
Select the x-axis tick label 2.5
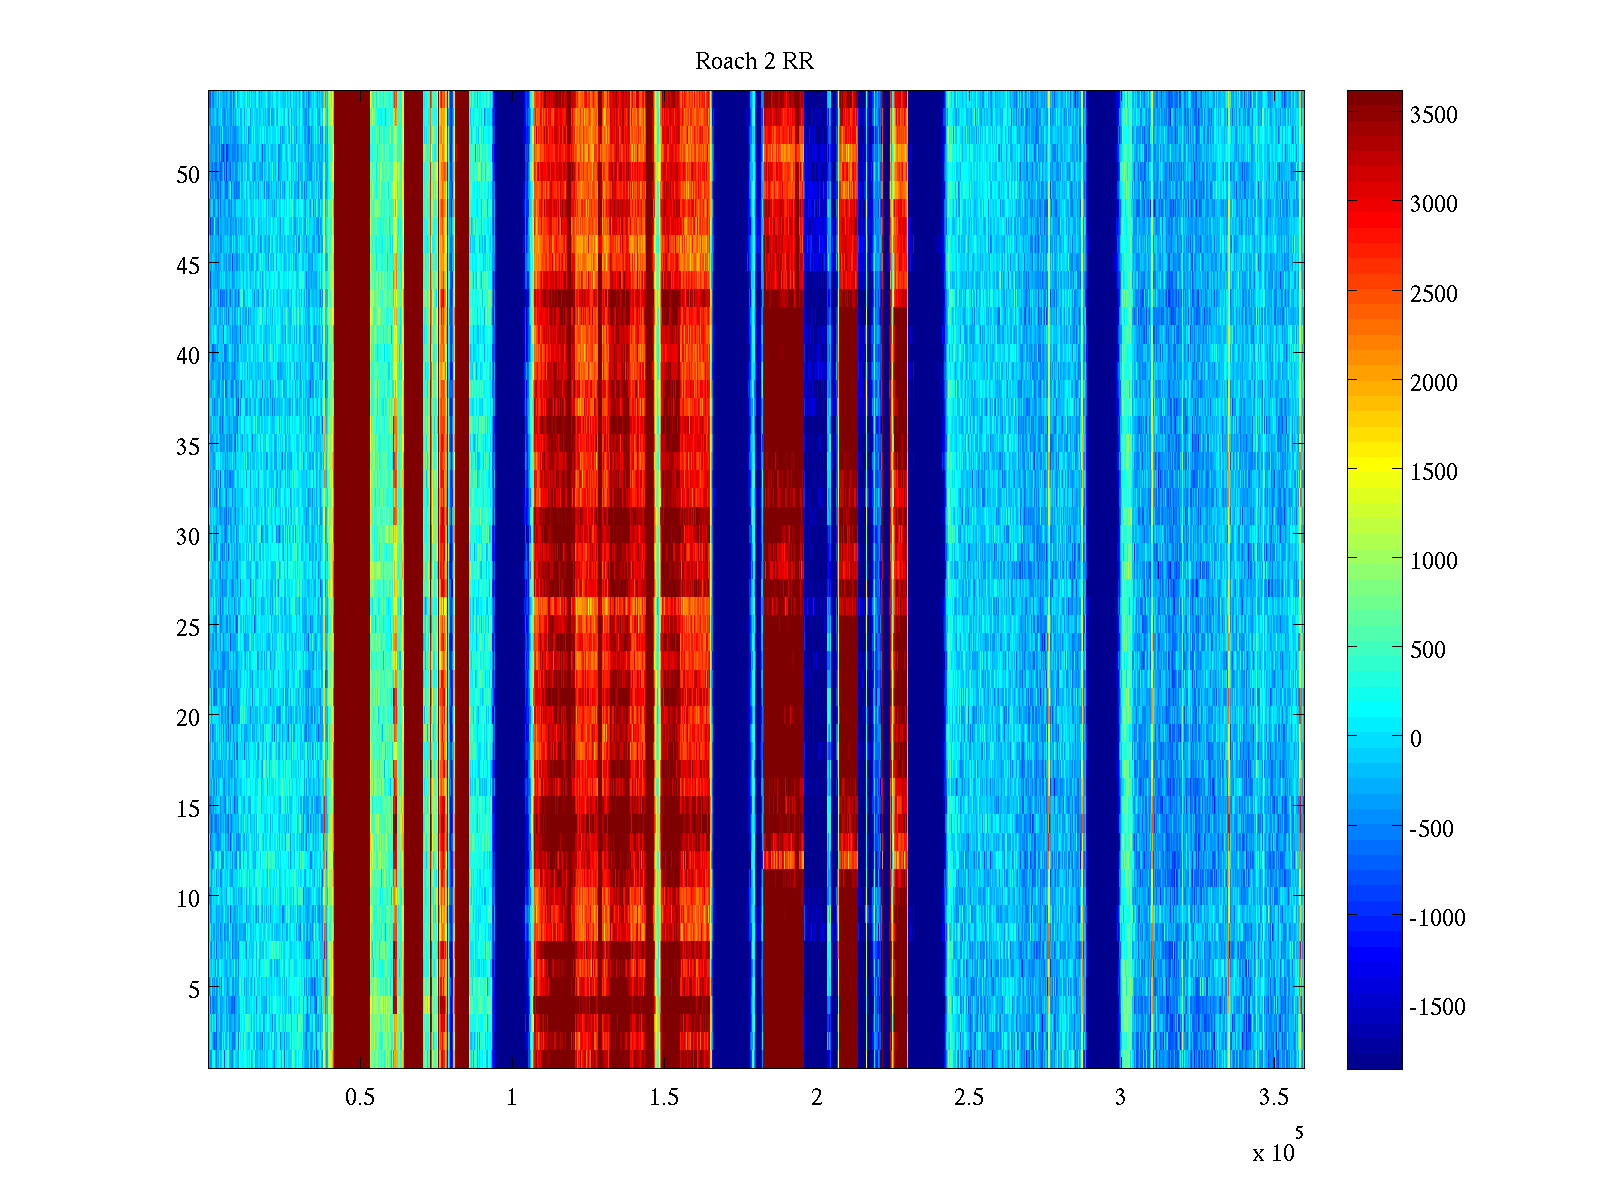[x=968, y=1098]
